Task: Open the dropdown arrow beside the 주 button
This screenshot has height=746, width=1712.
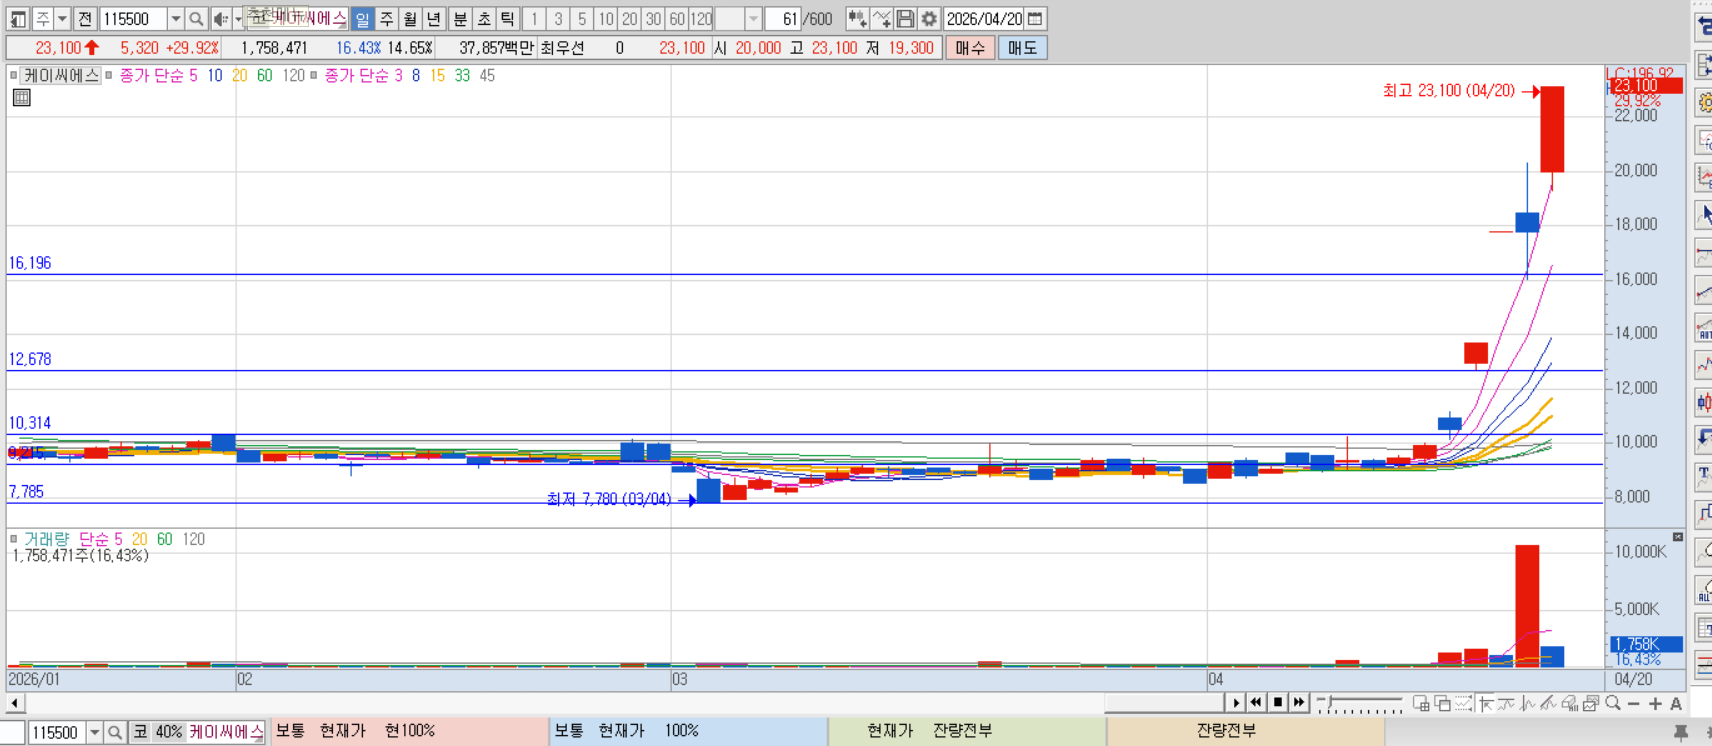Action: [62, 19]
